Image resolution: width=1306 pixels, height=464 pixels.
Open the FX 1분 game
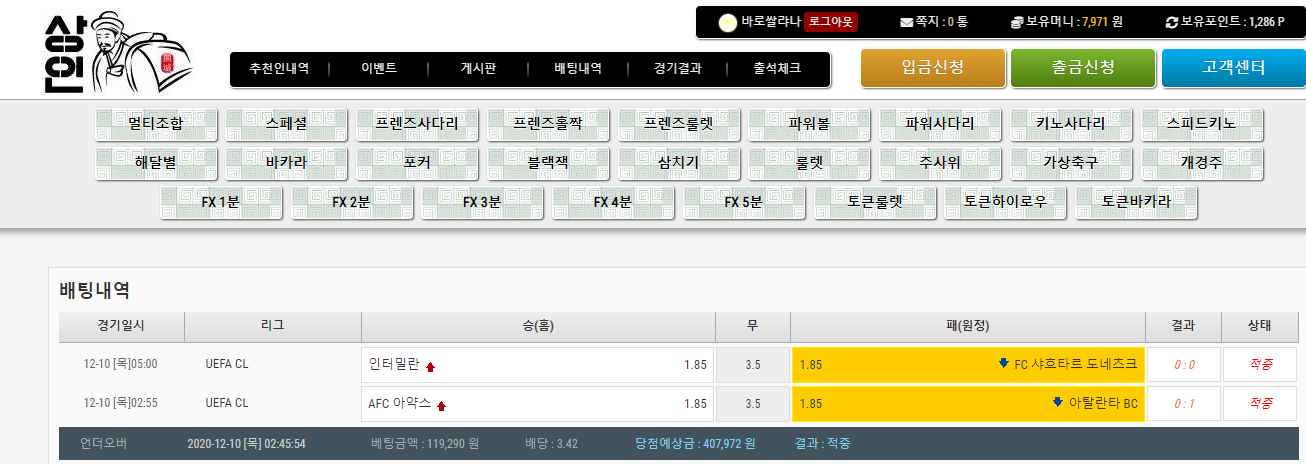(221, 202)
